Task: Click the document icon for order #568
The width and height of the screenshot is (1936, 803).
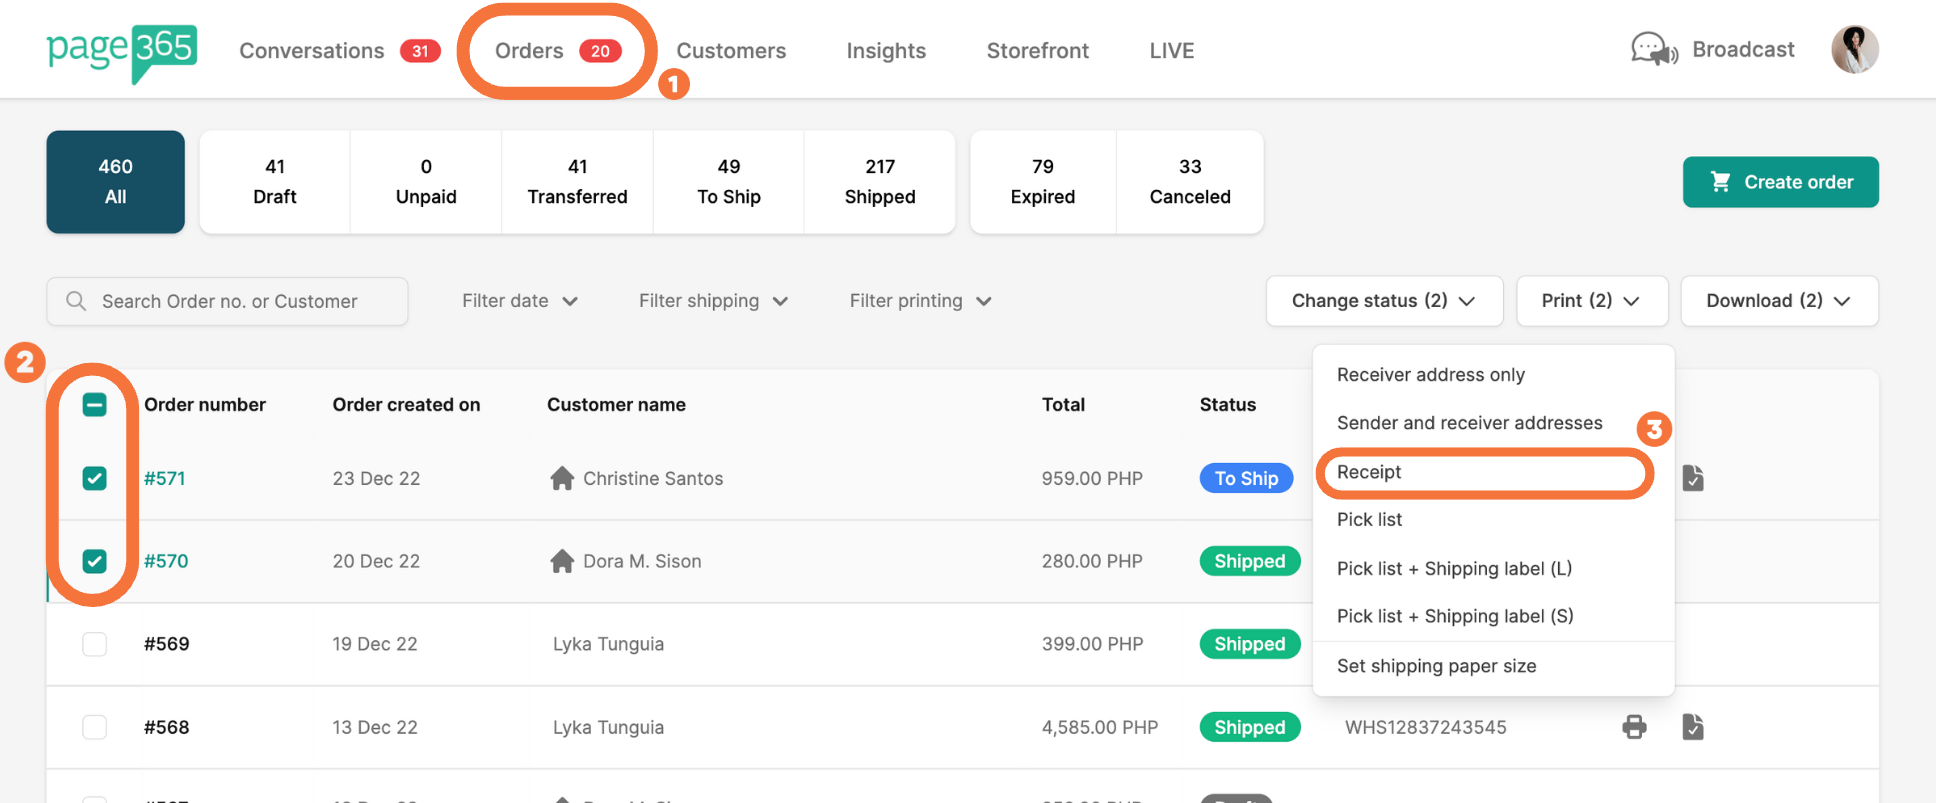Action: 1692,727
